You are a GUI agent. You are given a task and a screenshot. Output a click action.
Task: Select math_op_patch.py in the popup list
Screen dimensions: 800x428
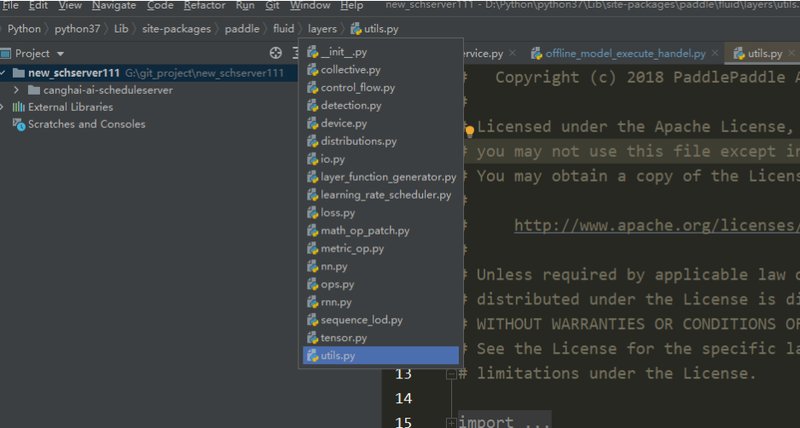(x=381, y=231)
